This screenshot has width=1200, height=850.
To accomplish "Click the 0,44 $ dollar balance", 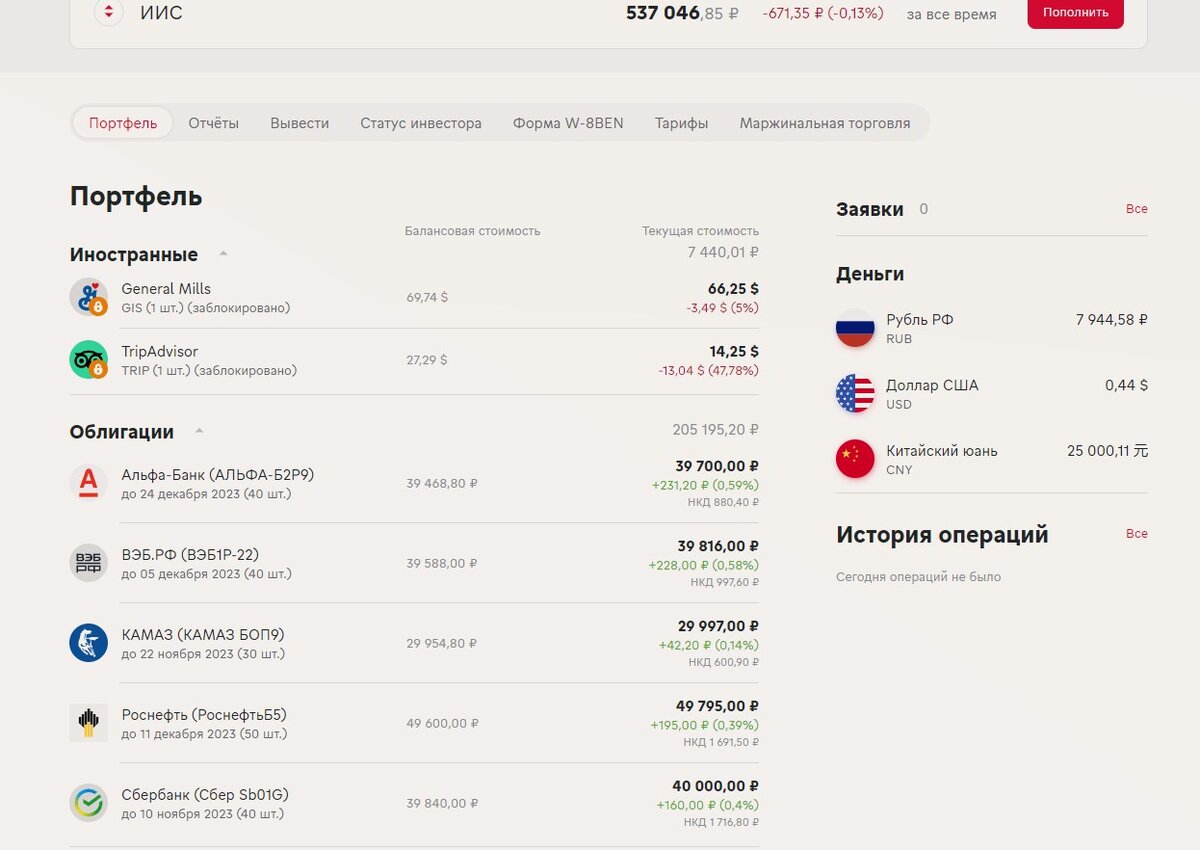I will pyautogui.click(x=1127, y=385).
